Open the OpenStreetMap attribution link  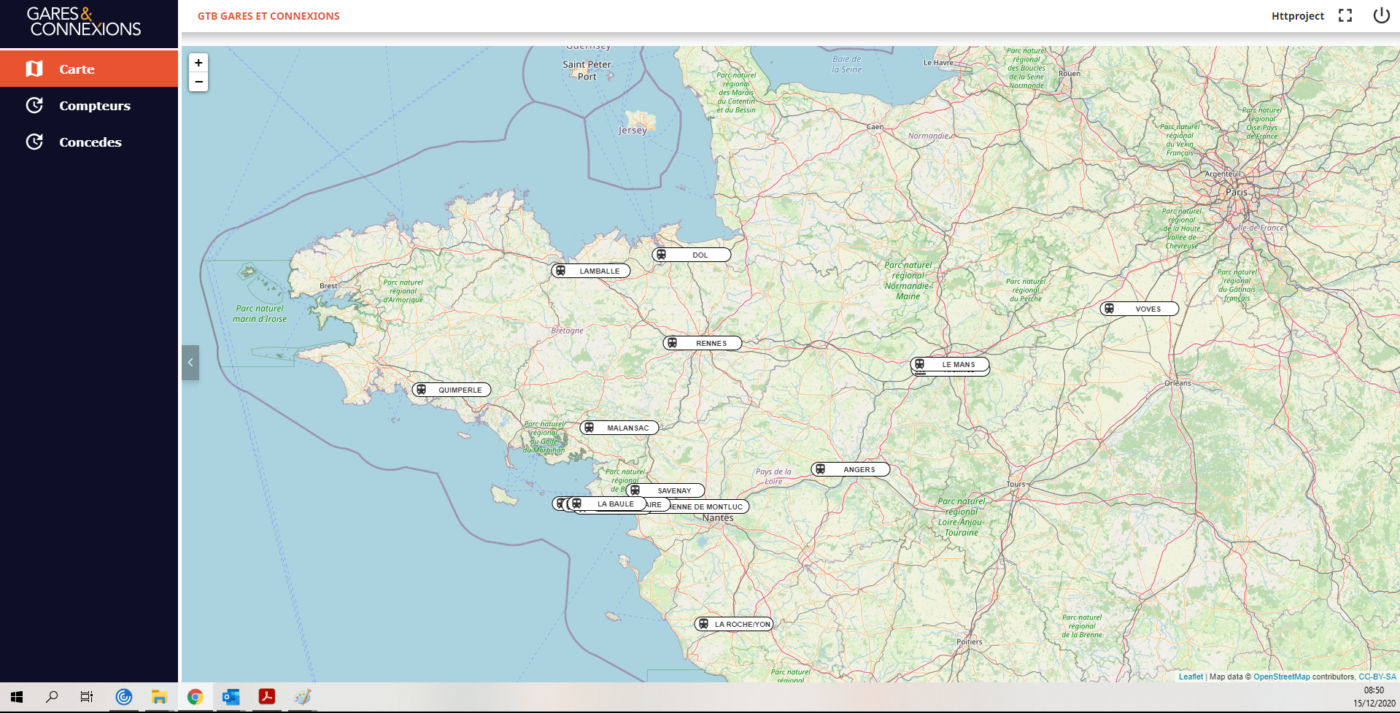1282,677
